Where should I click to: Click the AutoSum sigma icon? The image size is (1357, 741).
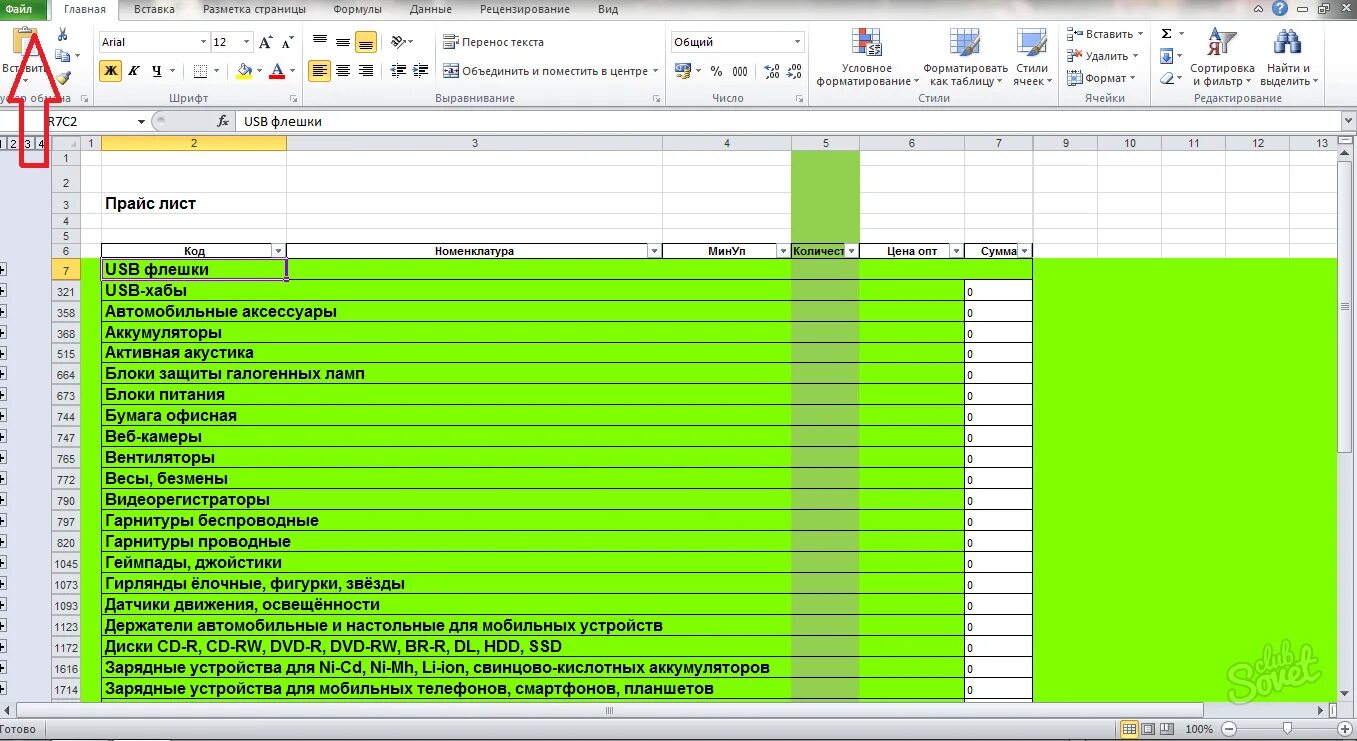point(1166,34)
